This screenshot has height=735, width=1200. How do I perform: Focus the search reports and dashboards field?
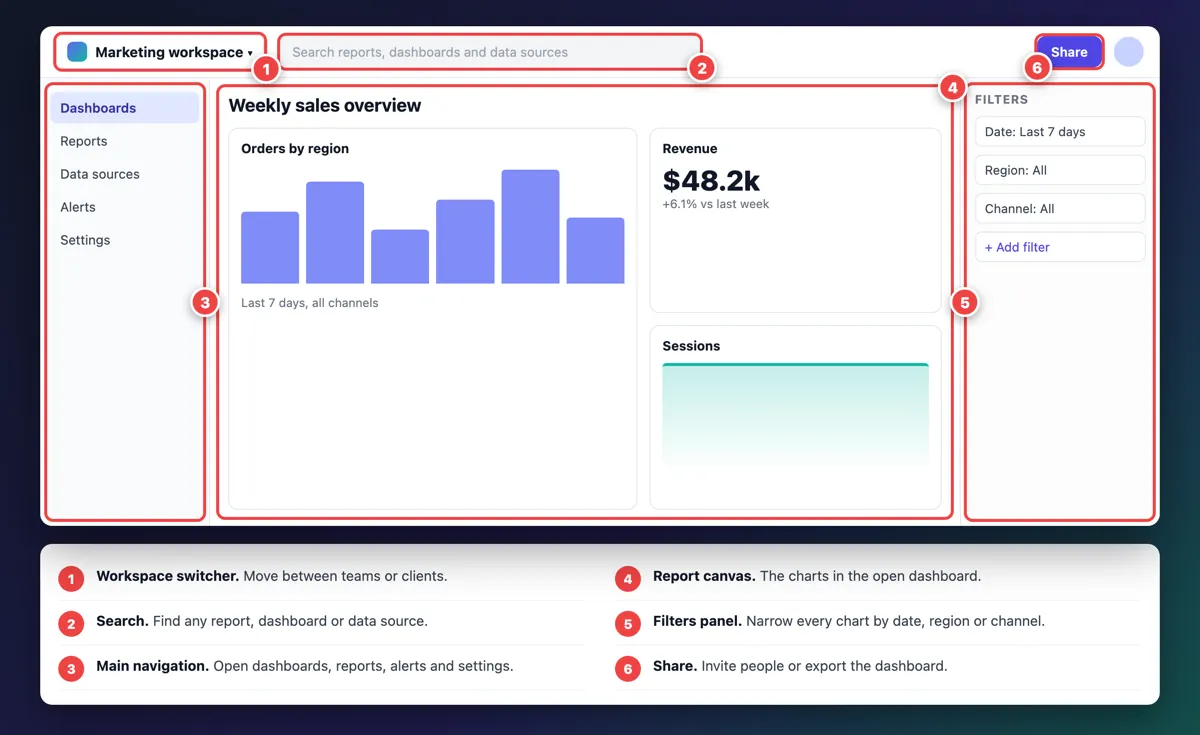[x=490, y=52]
